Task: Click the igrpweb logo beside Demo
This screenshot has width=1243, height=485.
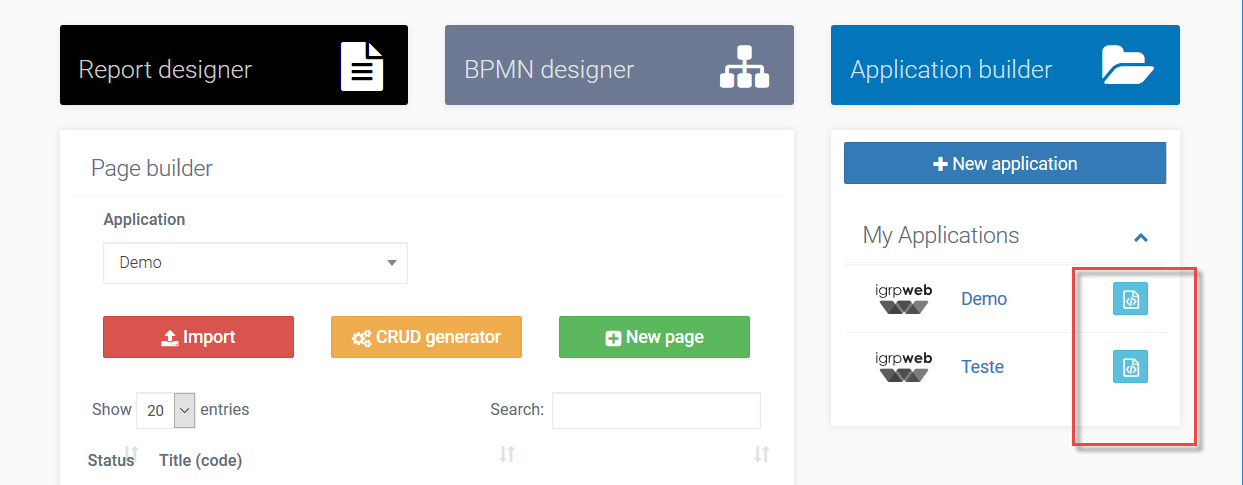Action: click(x=904, y=298)
